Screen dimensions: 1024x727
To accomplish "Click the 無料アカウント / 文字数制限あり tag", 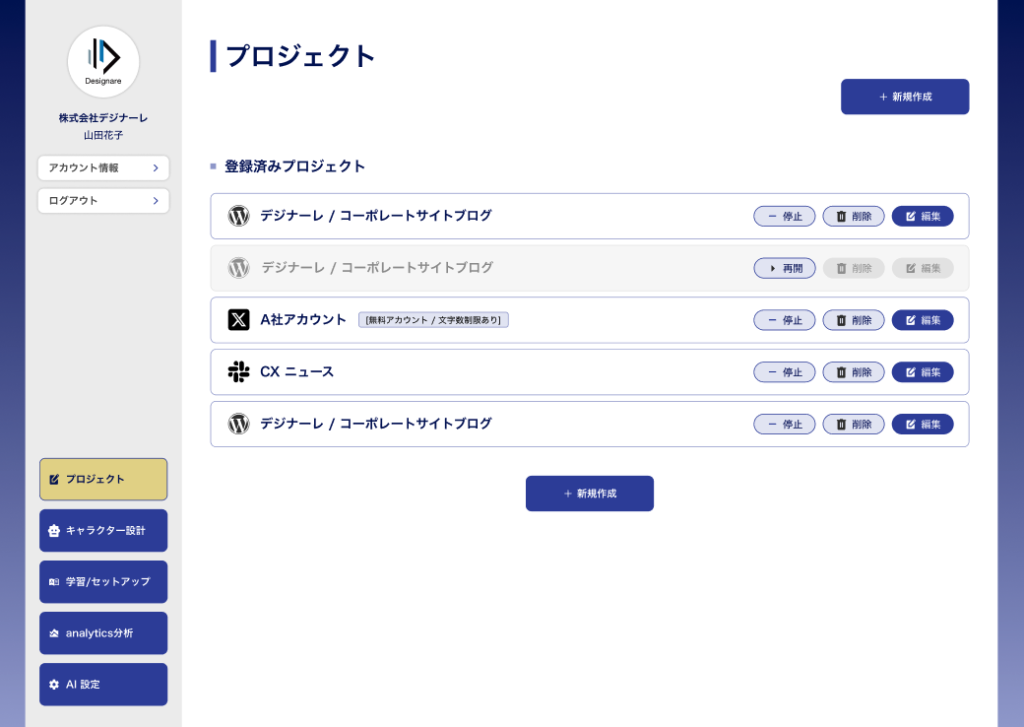I will point(434,320).
